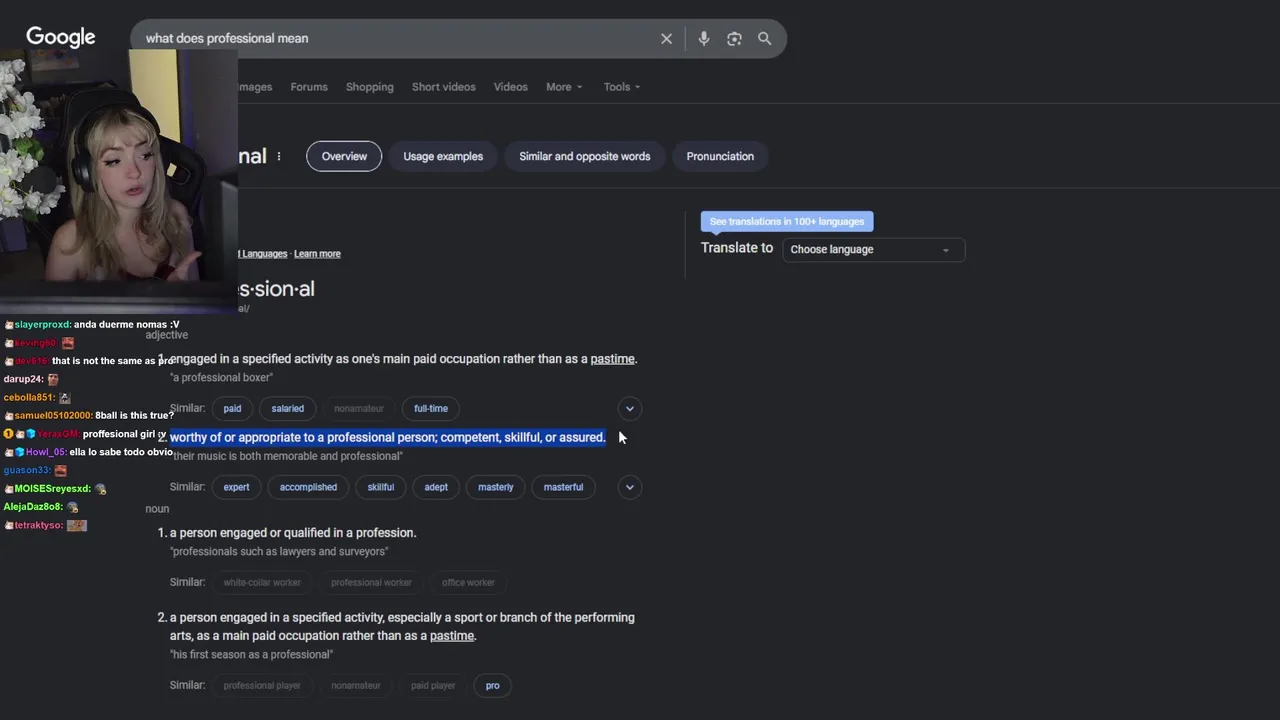Start voice search with microphone icon

704,38
